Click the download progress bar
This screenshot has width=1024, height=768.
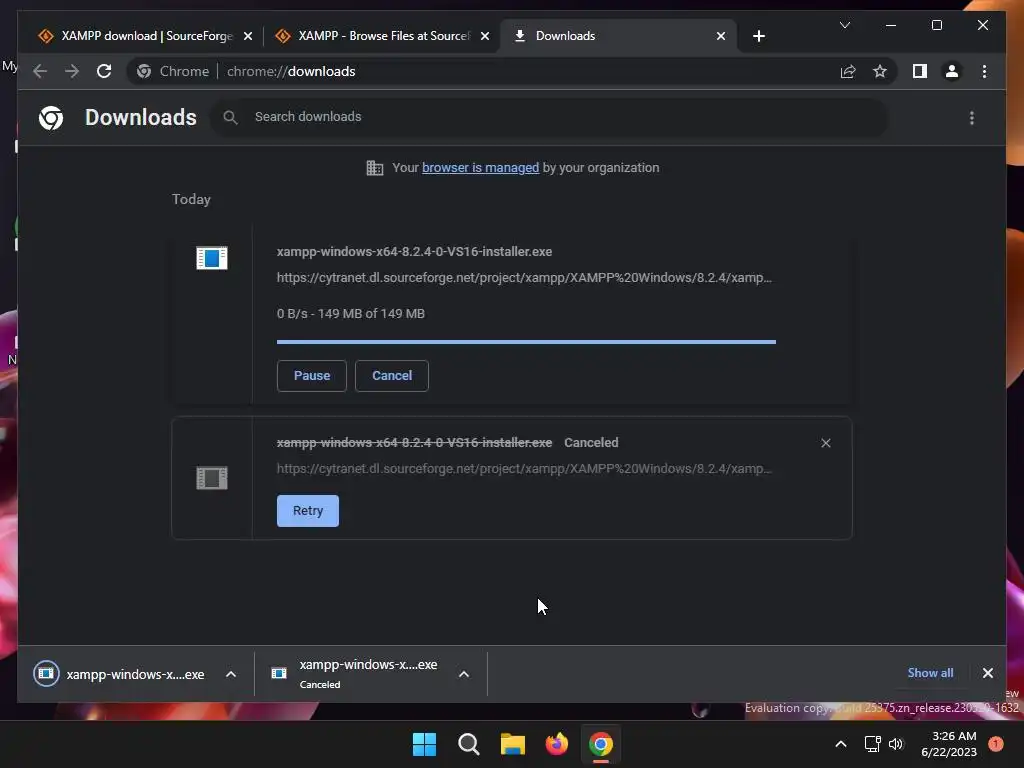coord(526,342)
